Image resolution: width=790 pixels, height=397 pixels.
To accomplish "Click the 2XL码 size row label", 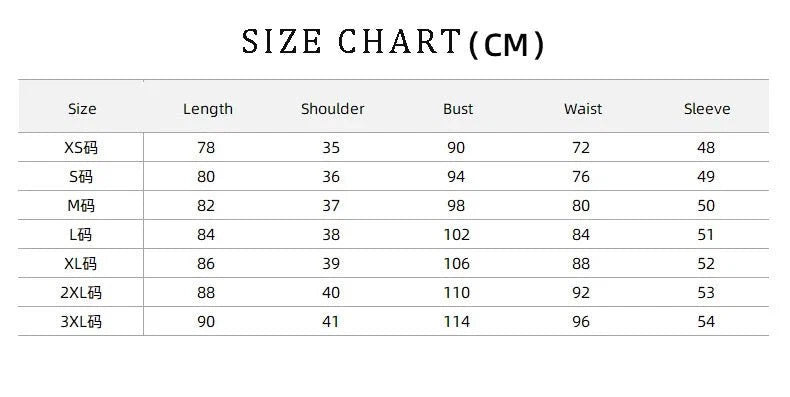I will (81, 293).
